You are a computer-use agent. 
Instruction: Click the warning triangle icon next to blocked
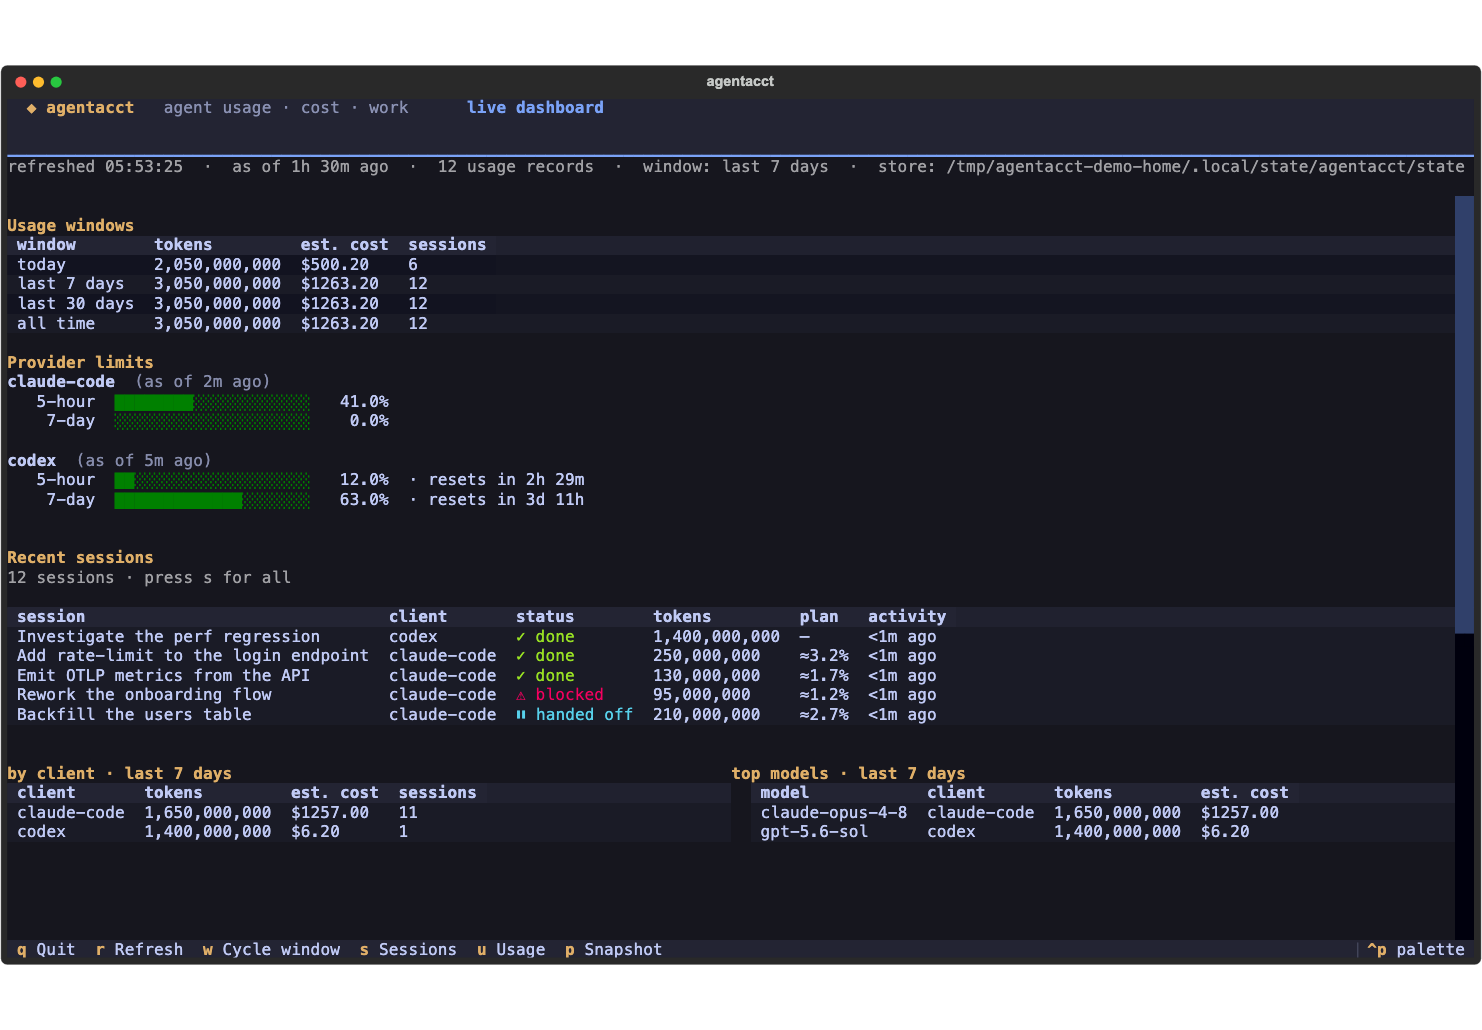tap(521, 695)
